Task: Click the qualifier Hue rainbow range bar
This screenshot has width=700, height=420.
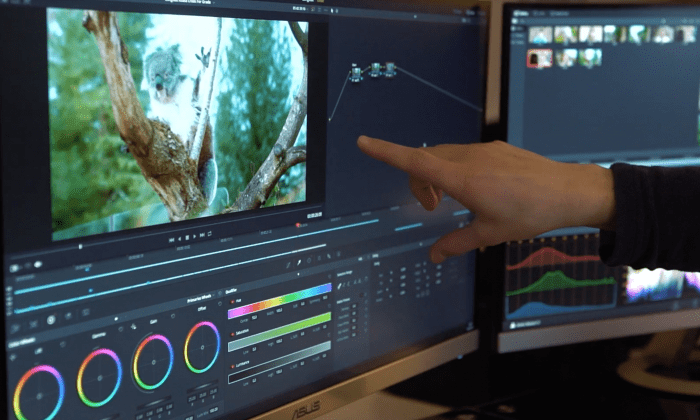Action: tap(279, 300)
